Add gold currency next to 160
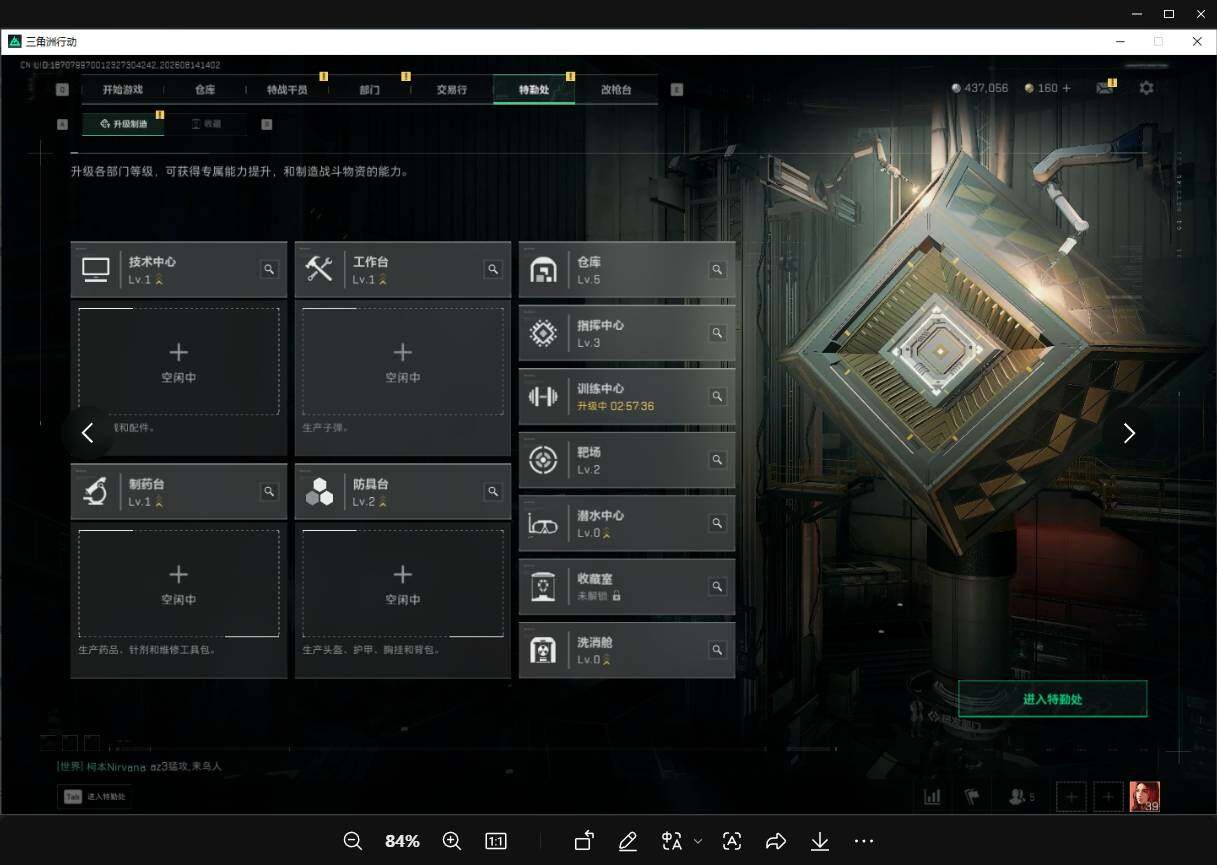This screenshot has width=1217, height=865. pyautogui.click(x=1066, y=88)
